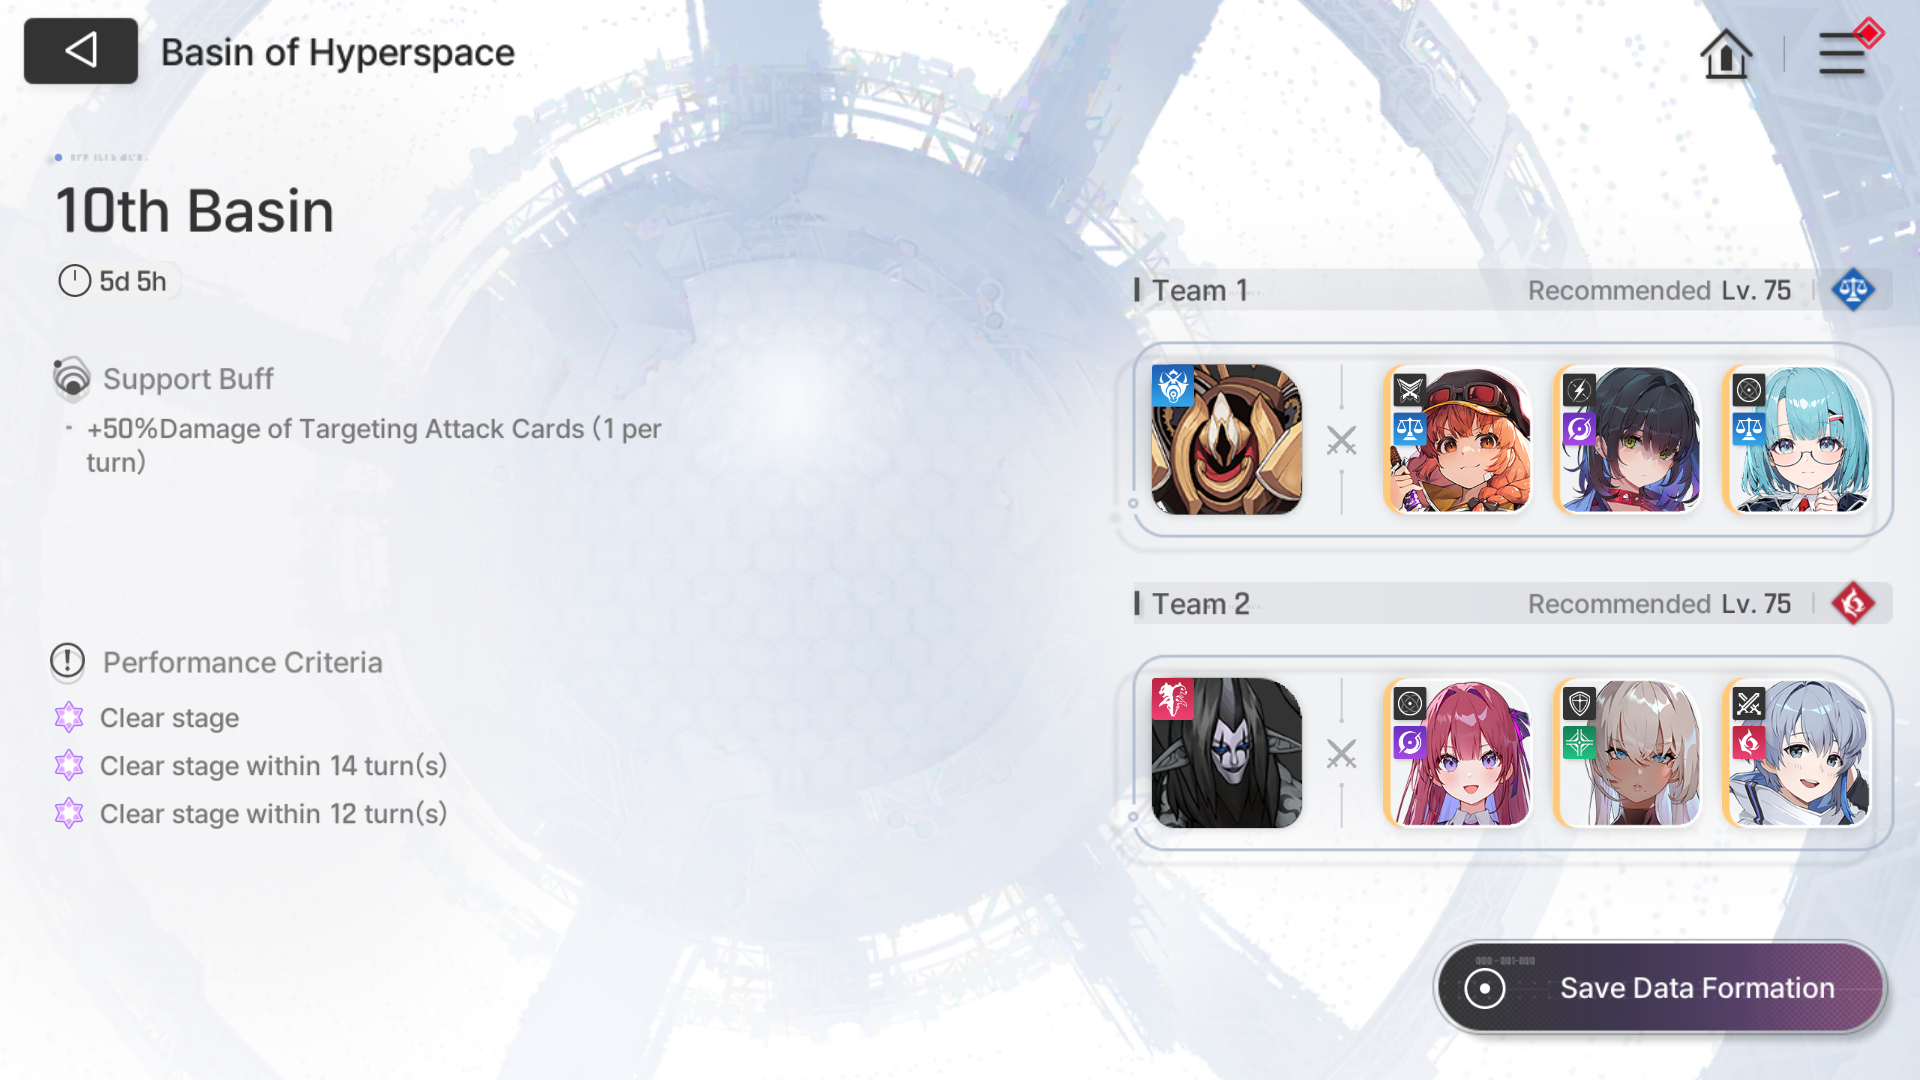Select the Team 2 header label
The height and width of the screenshot is (1080, 1920).
pyautogui.click(x=1200, y=604)
